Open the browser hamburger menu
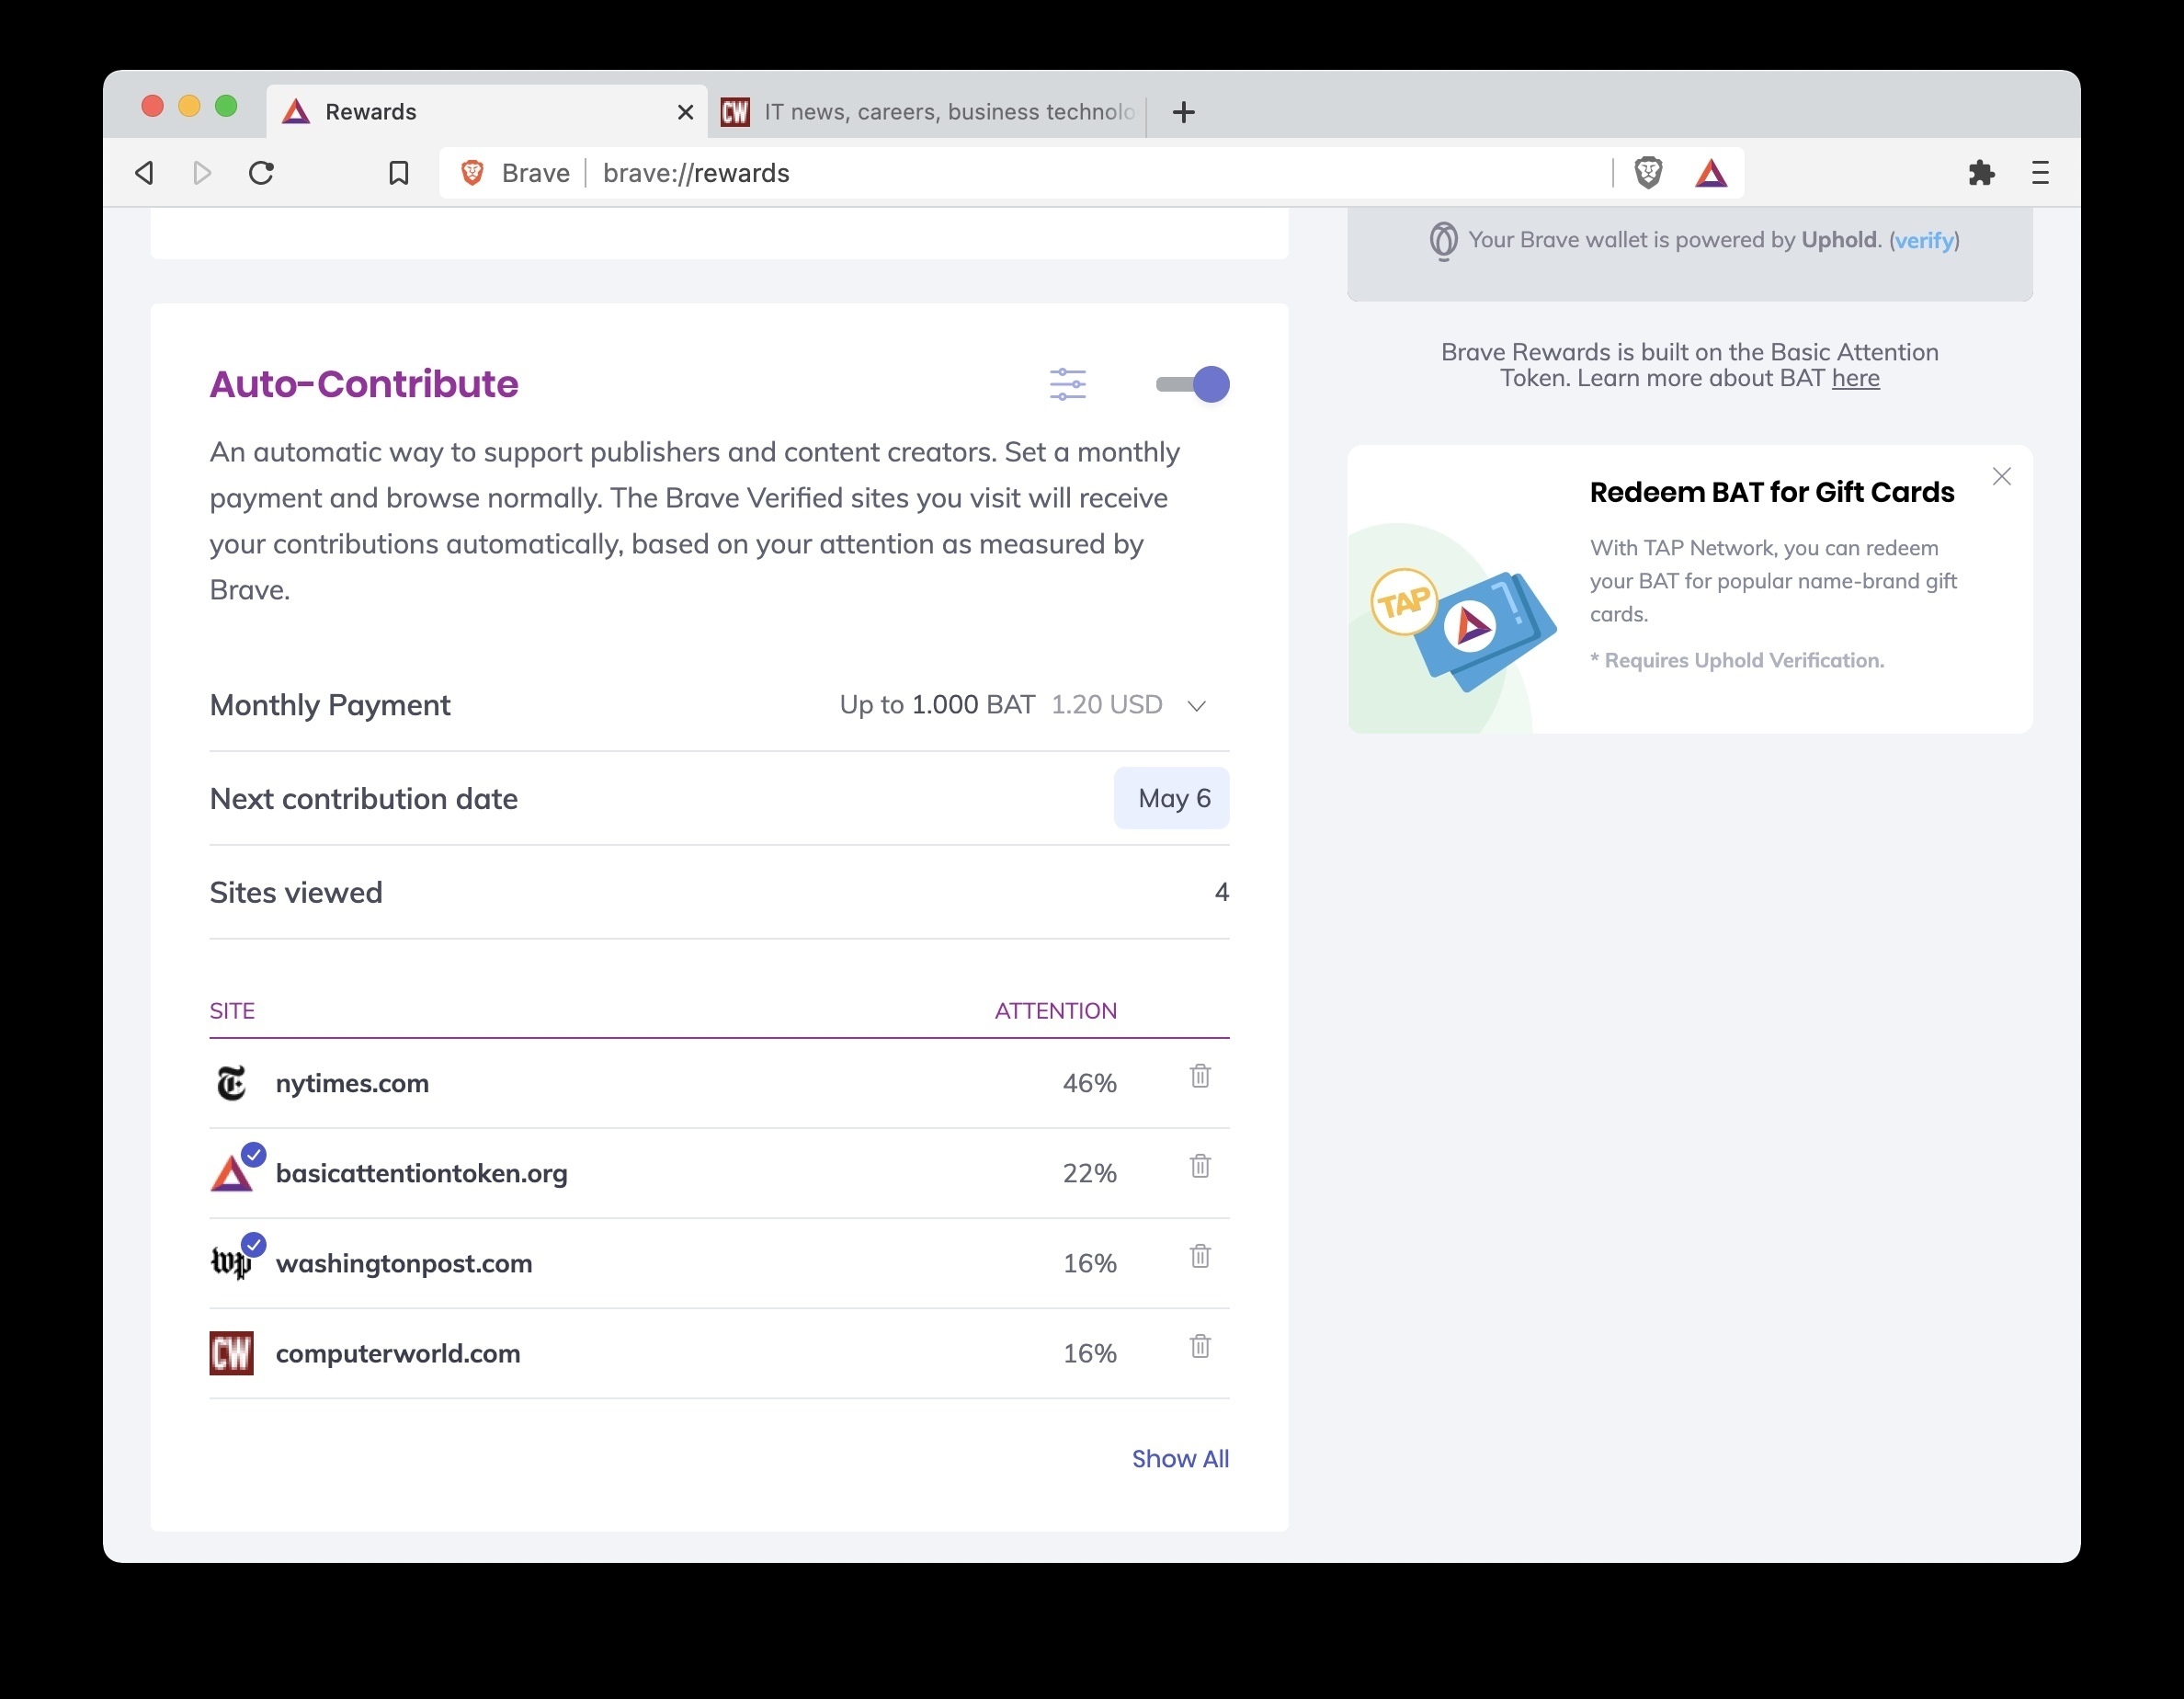This screenshot has height=1699, width=2184. (x=2040, y=173)
